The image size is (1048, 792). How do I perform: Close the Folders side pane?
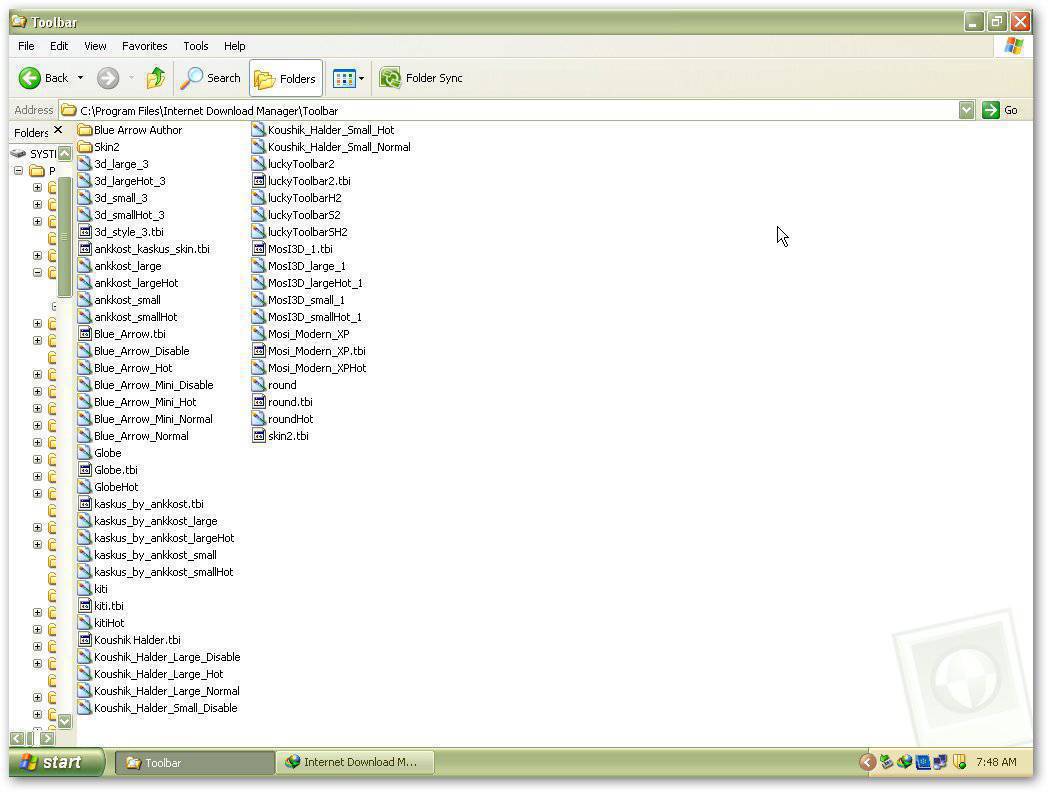click(x=58, y=130)
